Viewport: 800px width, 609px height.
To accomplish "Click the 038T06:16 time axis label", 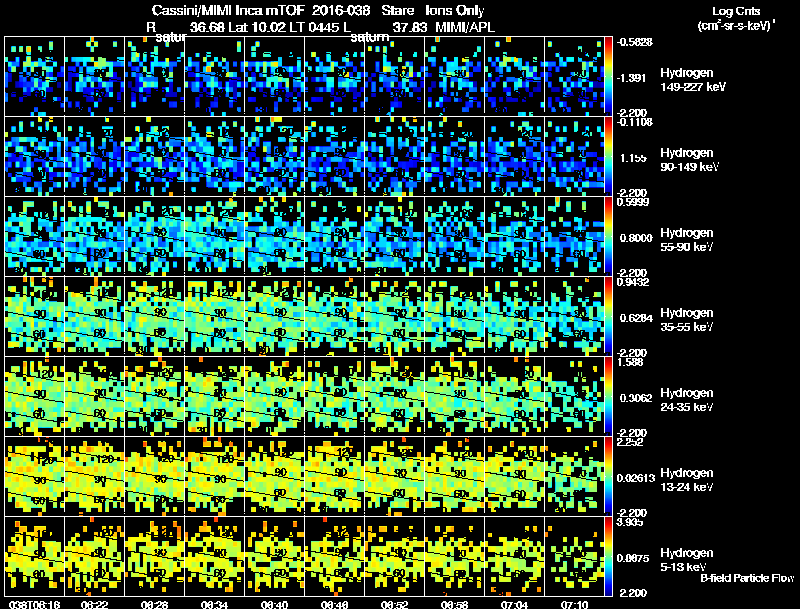I will [34, 605].
